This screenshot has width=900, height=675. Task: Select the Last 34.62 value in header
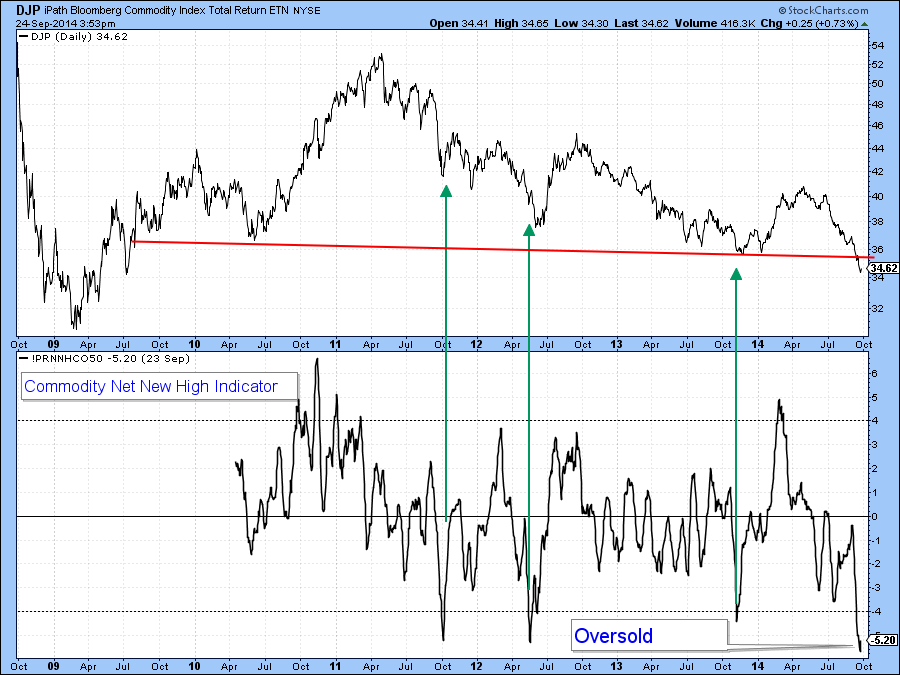[641, 24]
